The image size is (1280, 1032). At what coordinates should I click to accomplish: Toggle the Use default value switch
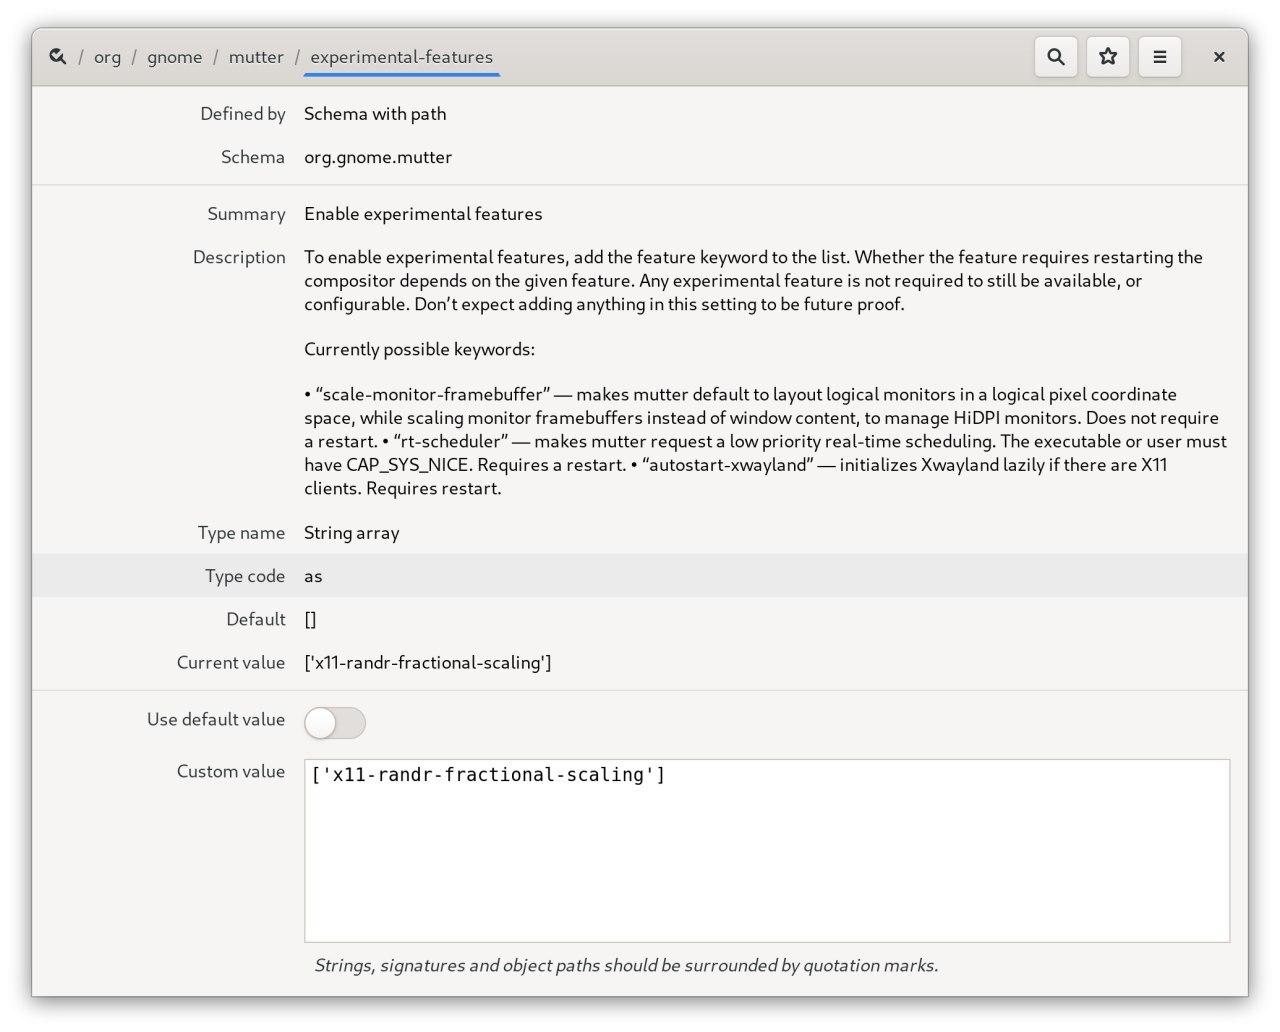tap(335, 723)
